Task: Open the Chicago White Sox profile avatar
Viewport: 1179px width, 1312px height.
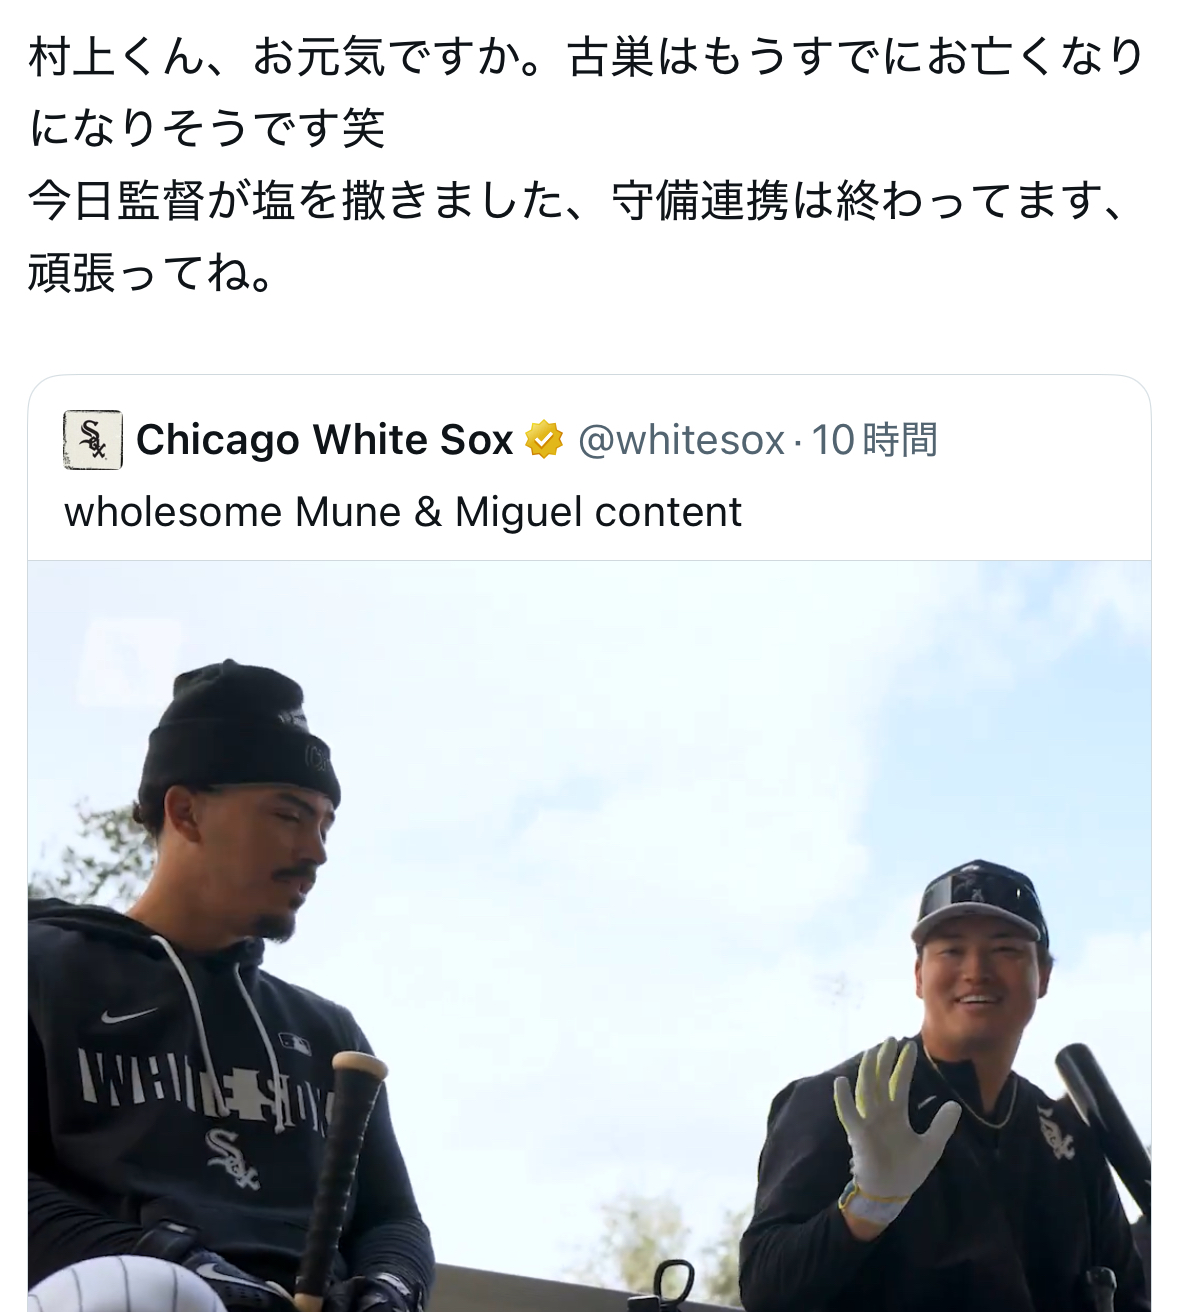Action: tap(93, 440)
